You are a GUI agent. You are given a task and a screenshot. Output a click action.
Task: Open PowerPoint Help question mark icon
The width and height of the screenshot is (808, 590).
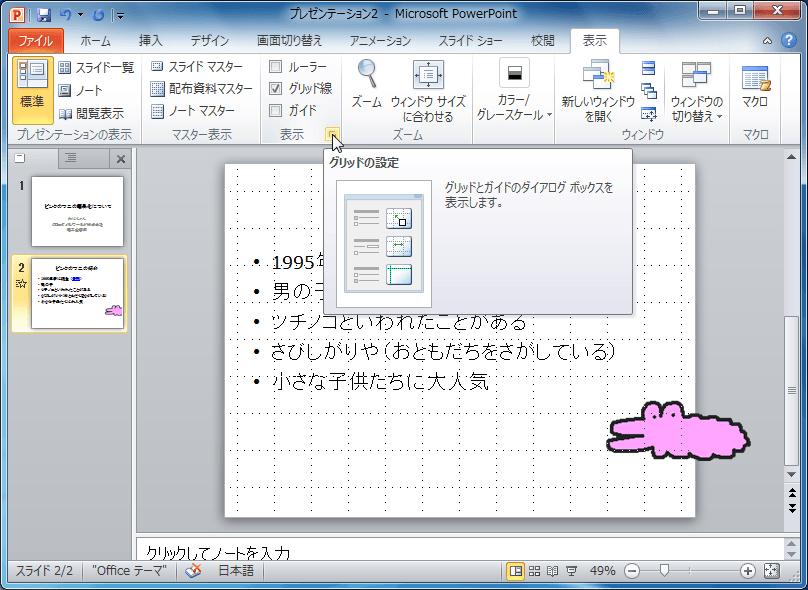789,40
